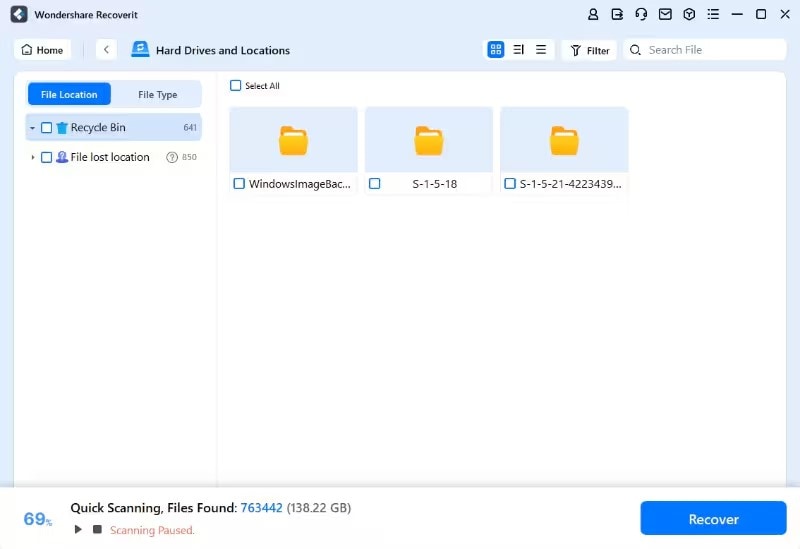Click the File lost location count 850
This screenshot has height=549, width=800.
pos(189,157)
